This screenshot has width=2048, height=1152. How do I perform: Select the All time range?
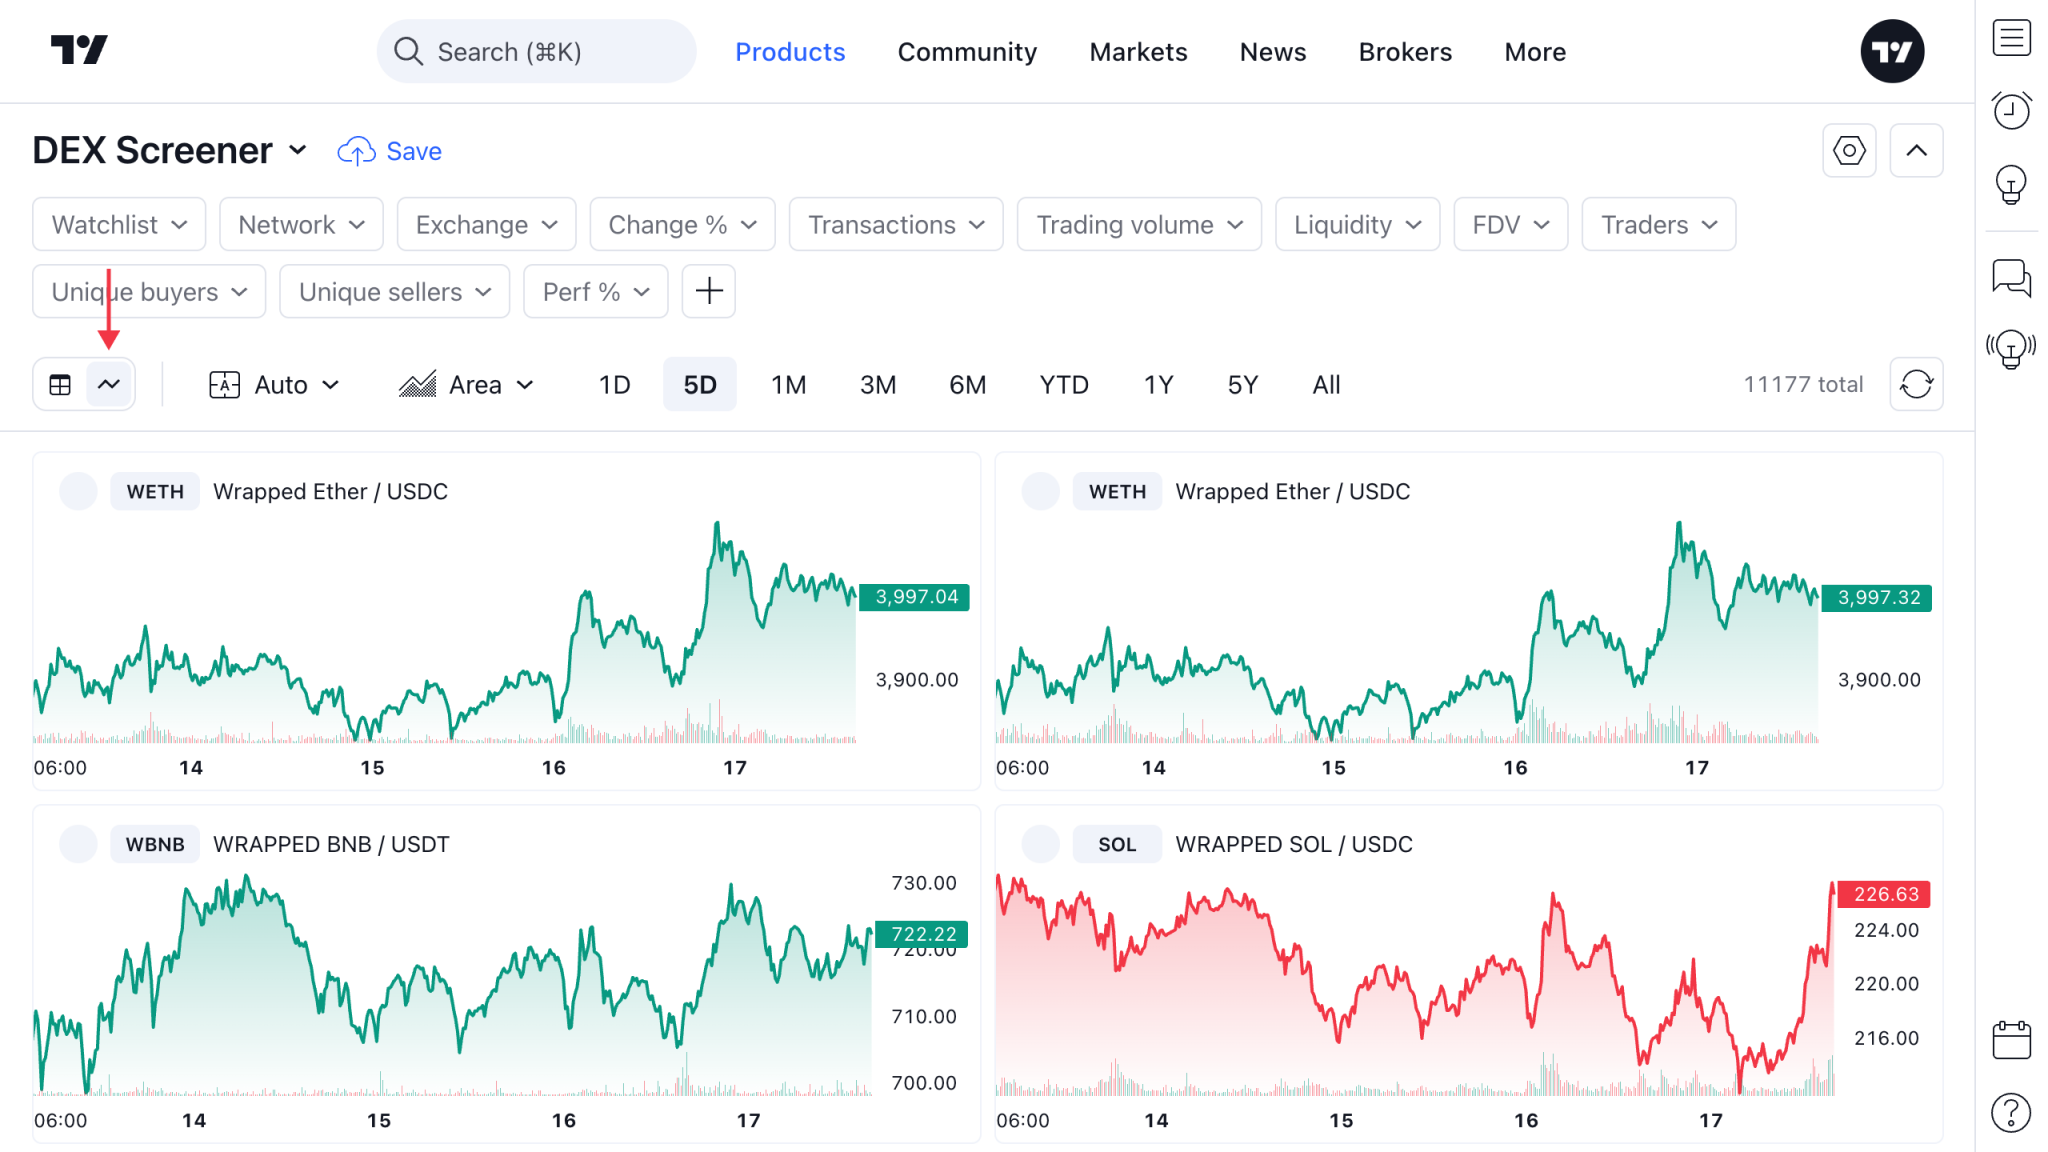coord(1326,384)
